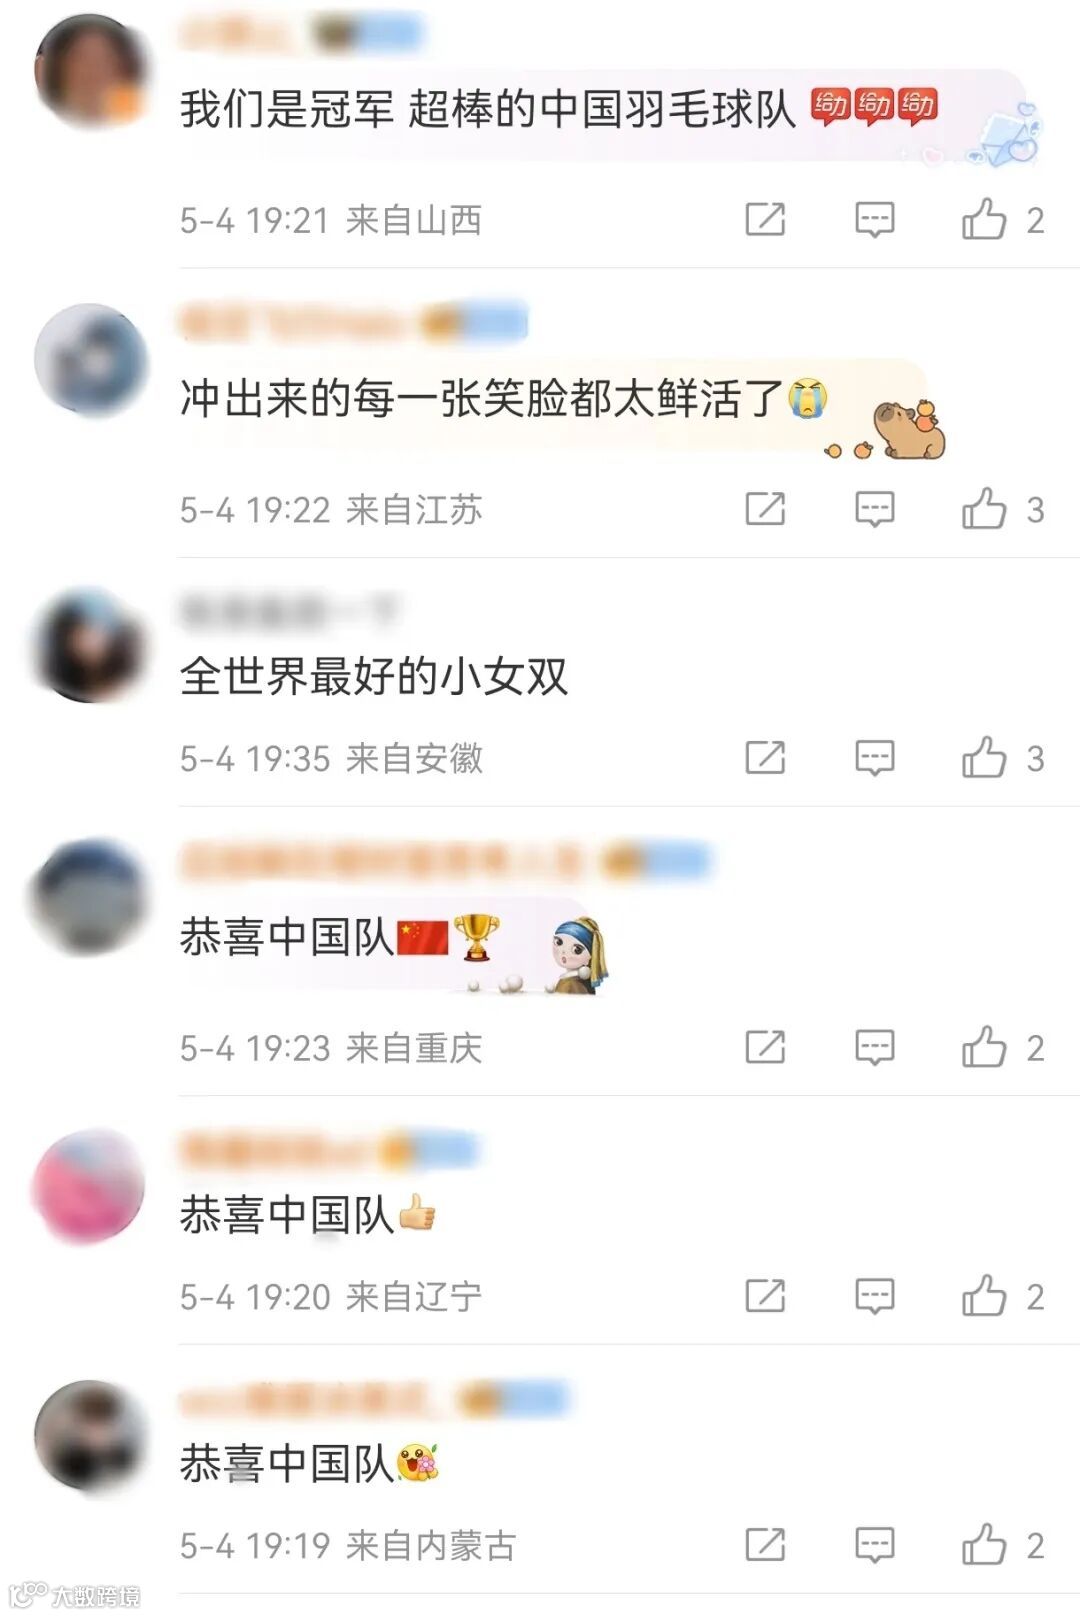This screenshot has width=1080, height=1616.
Task: Share the comment from 内蒙古
Action: [765, 1545]
